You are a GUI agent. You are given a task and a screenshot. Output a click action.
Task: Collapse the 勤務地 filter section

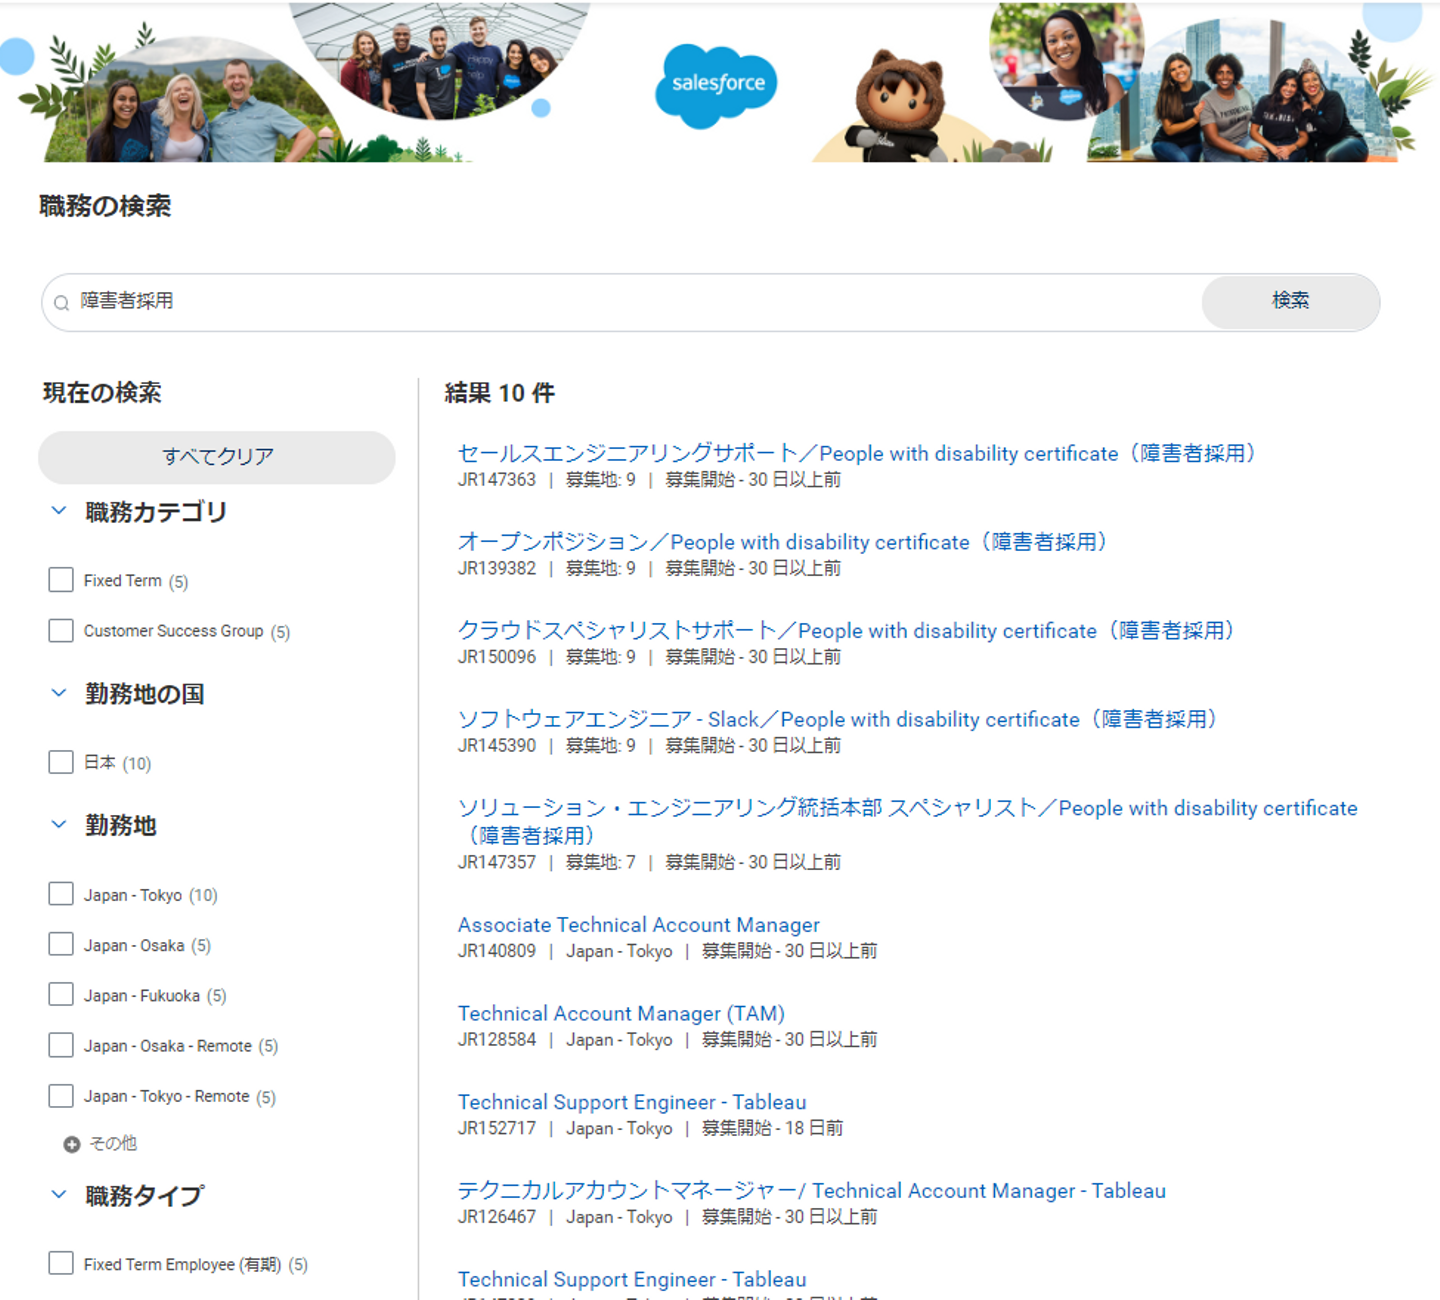(59, 825)
